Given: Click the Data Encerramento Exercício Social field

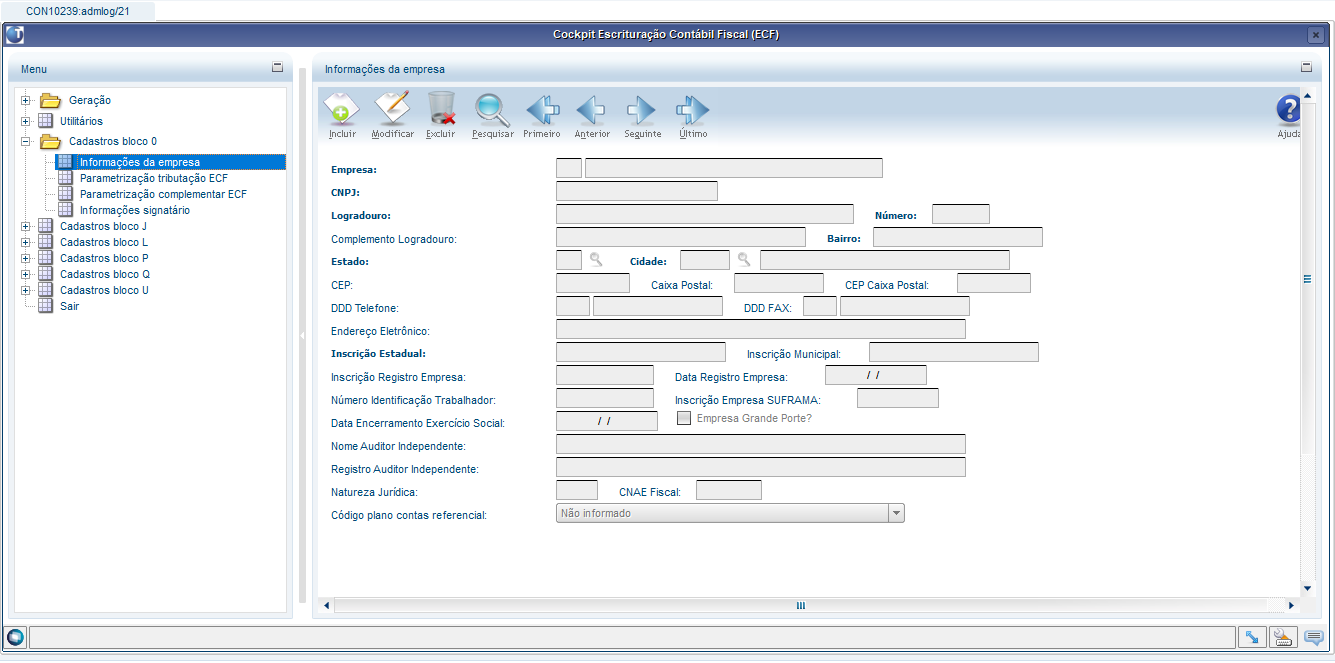Looking at the screenshot, I should 606,421.
